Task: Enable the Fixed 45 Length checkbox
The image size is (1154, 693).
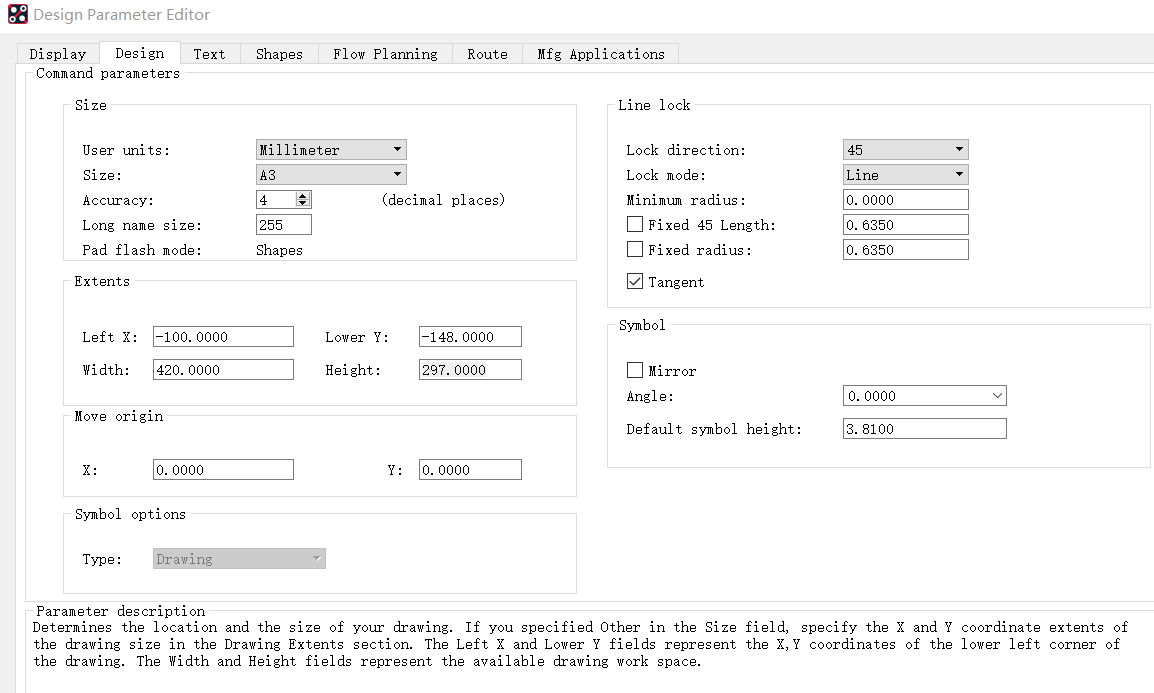Action: [x=634, y=224]
